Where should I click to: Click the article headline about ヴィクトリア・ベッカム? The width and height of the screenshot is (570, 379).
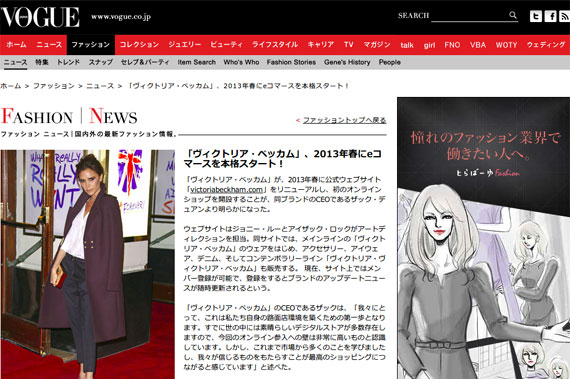click(283, 159)
